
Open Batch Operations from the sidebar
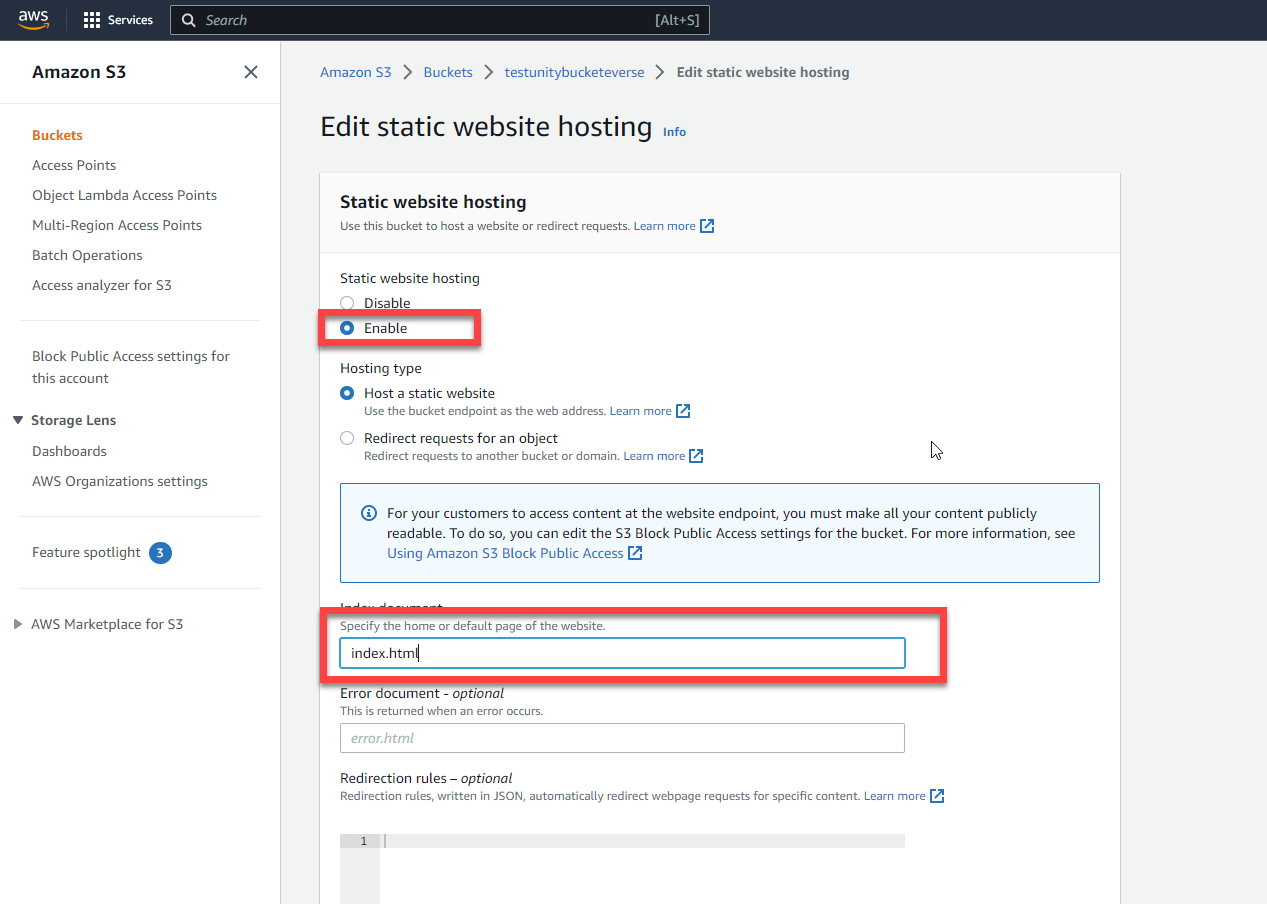[87, 254]
